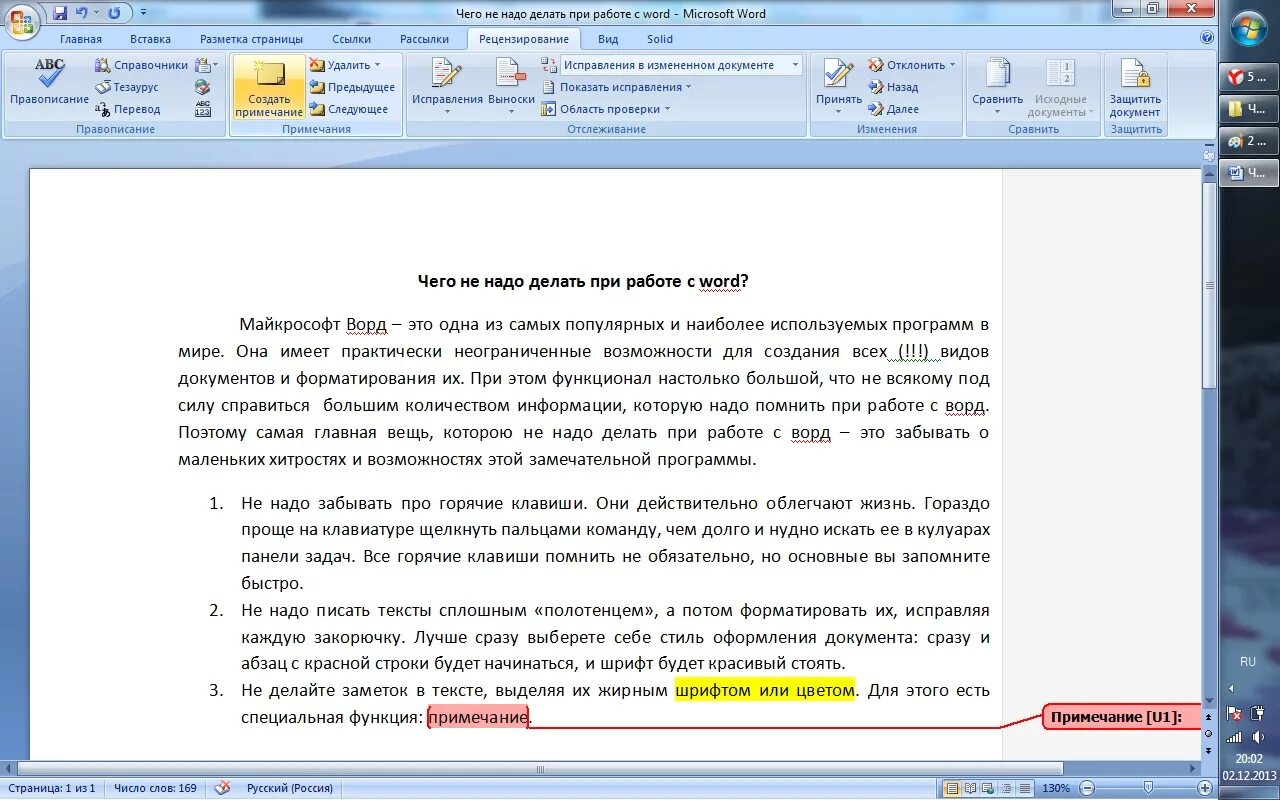Click Далее to next change
The image size is (1280, 800).
[x=893, y=109]
